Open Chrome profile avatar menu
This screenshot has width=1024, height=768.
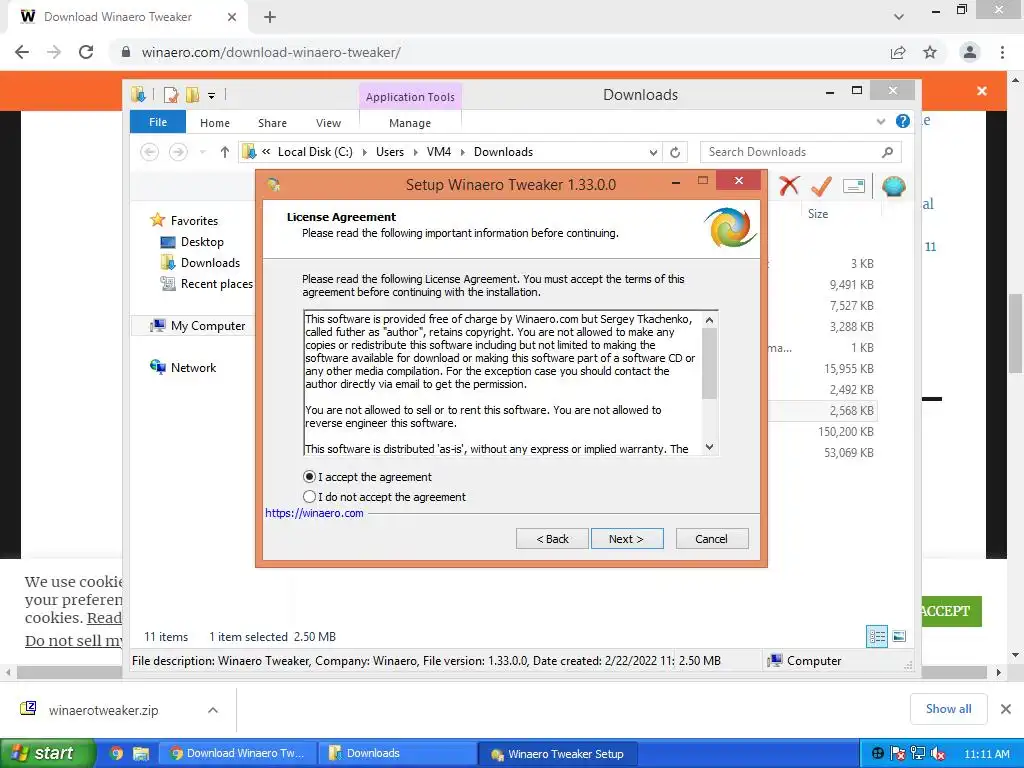[970, 52]
